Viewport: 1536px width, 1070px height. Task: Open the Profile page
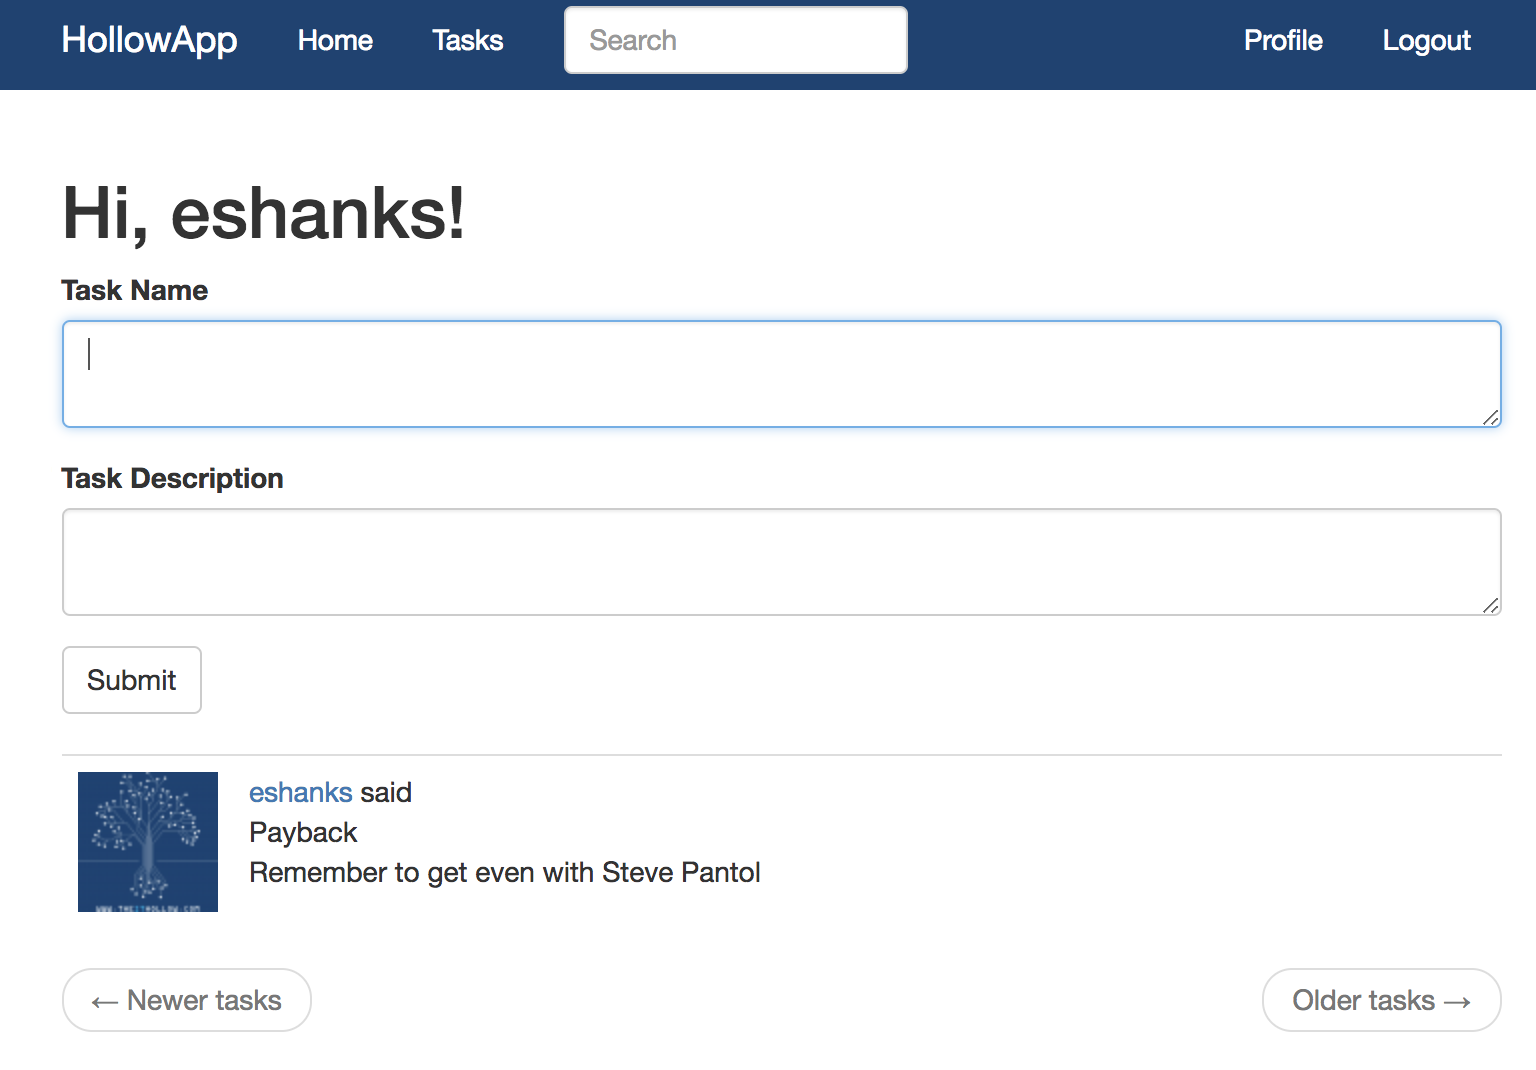click(1282, 40)
